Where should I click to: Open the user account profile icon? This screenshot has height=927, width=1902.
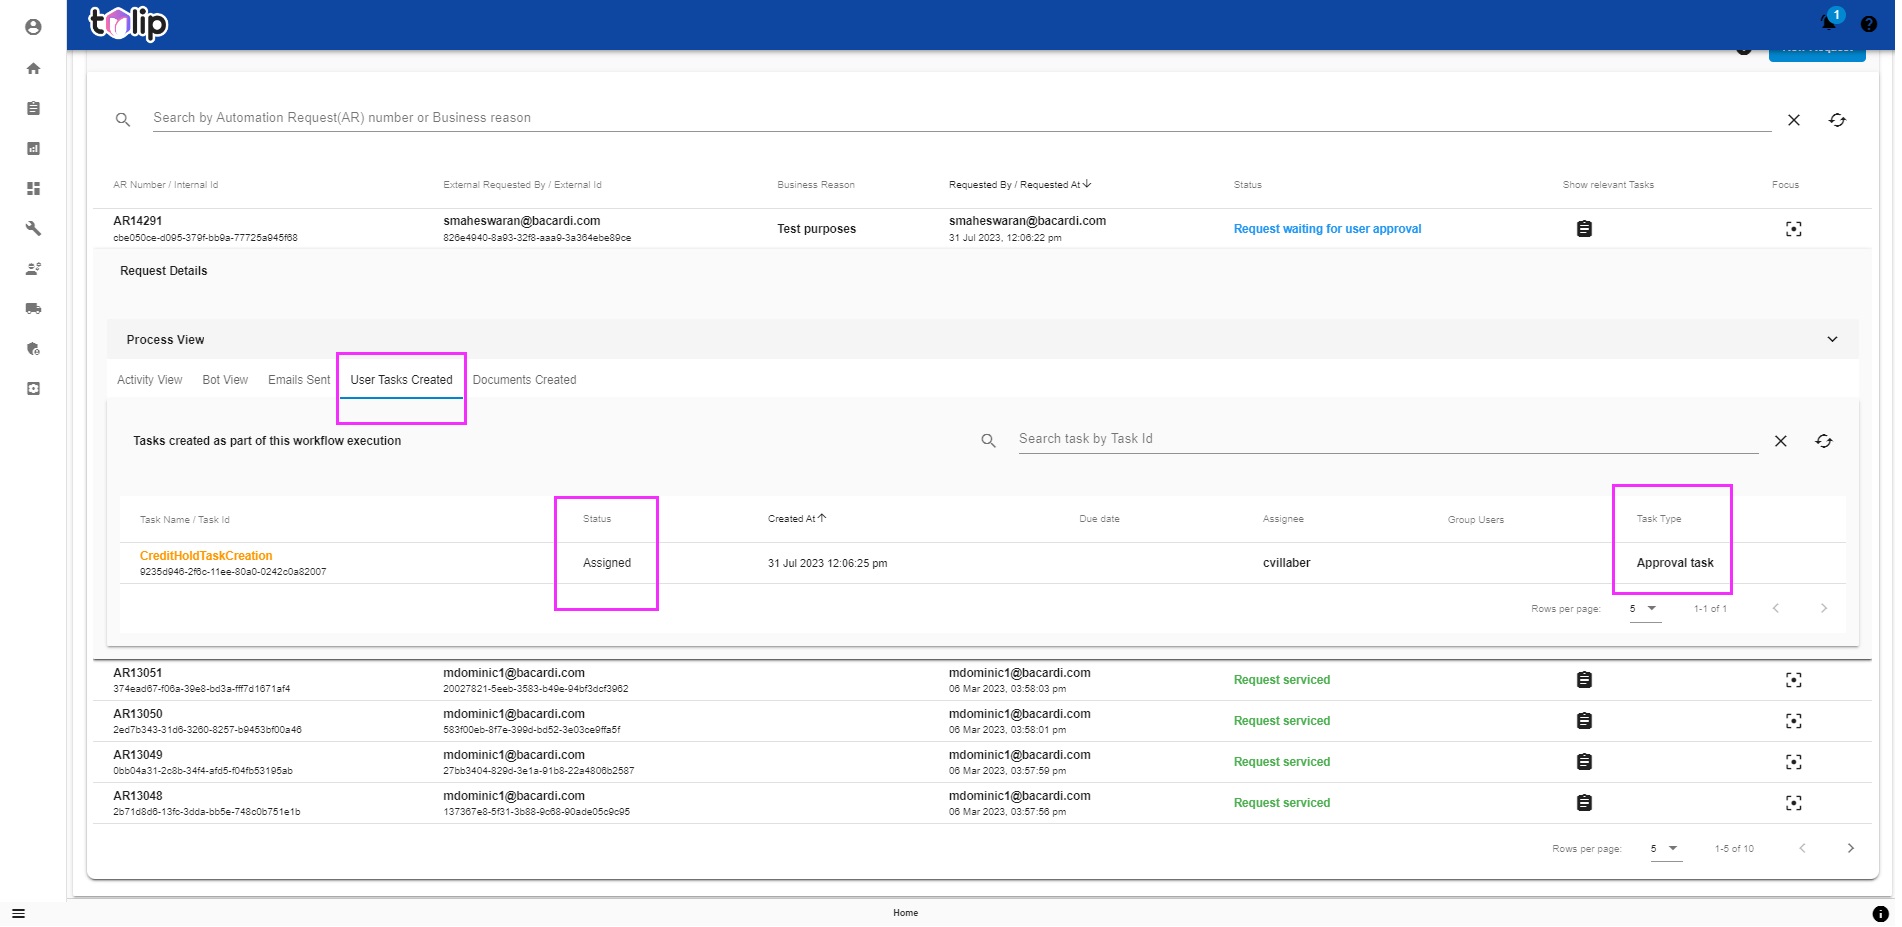click(x=33, y=27)
